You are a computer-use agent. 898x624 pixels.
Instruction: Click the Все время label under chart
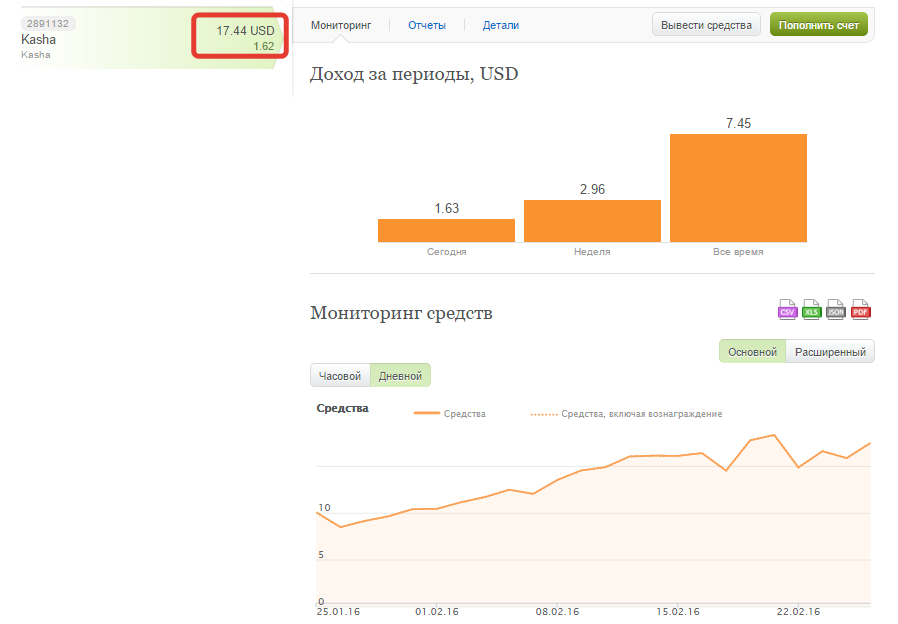(738, 251)
